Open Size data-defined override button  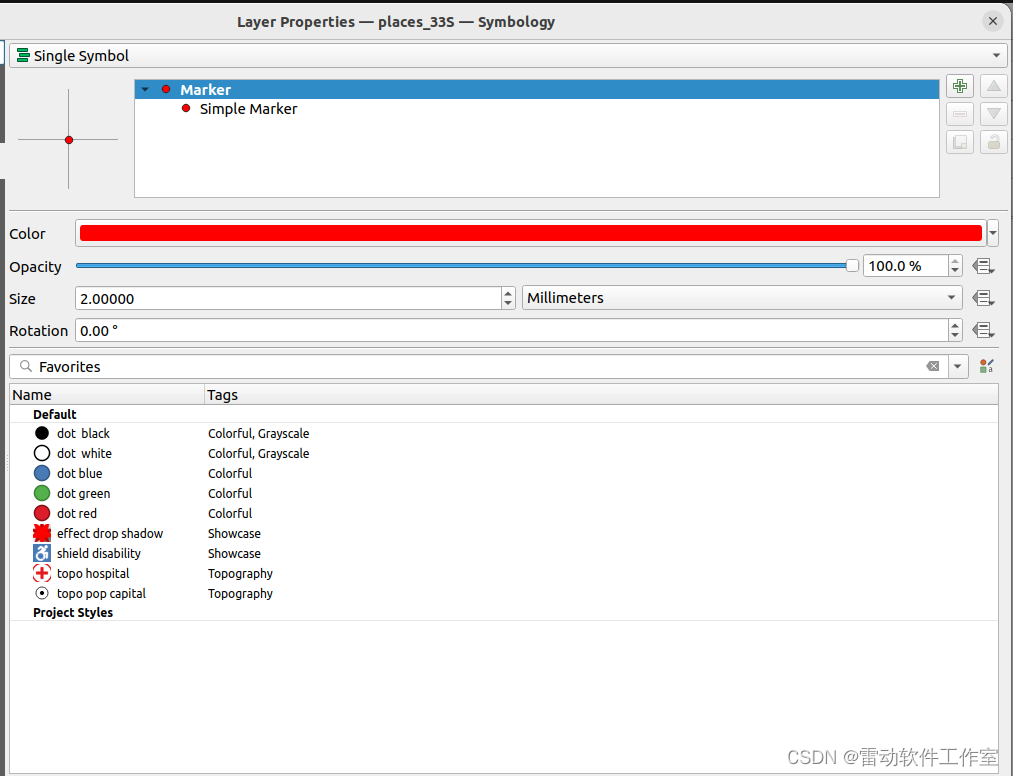tap(983, 298)
